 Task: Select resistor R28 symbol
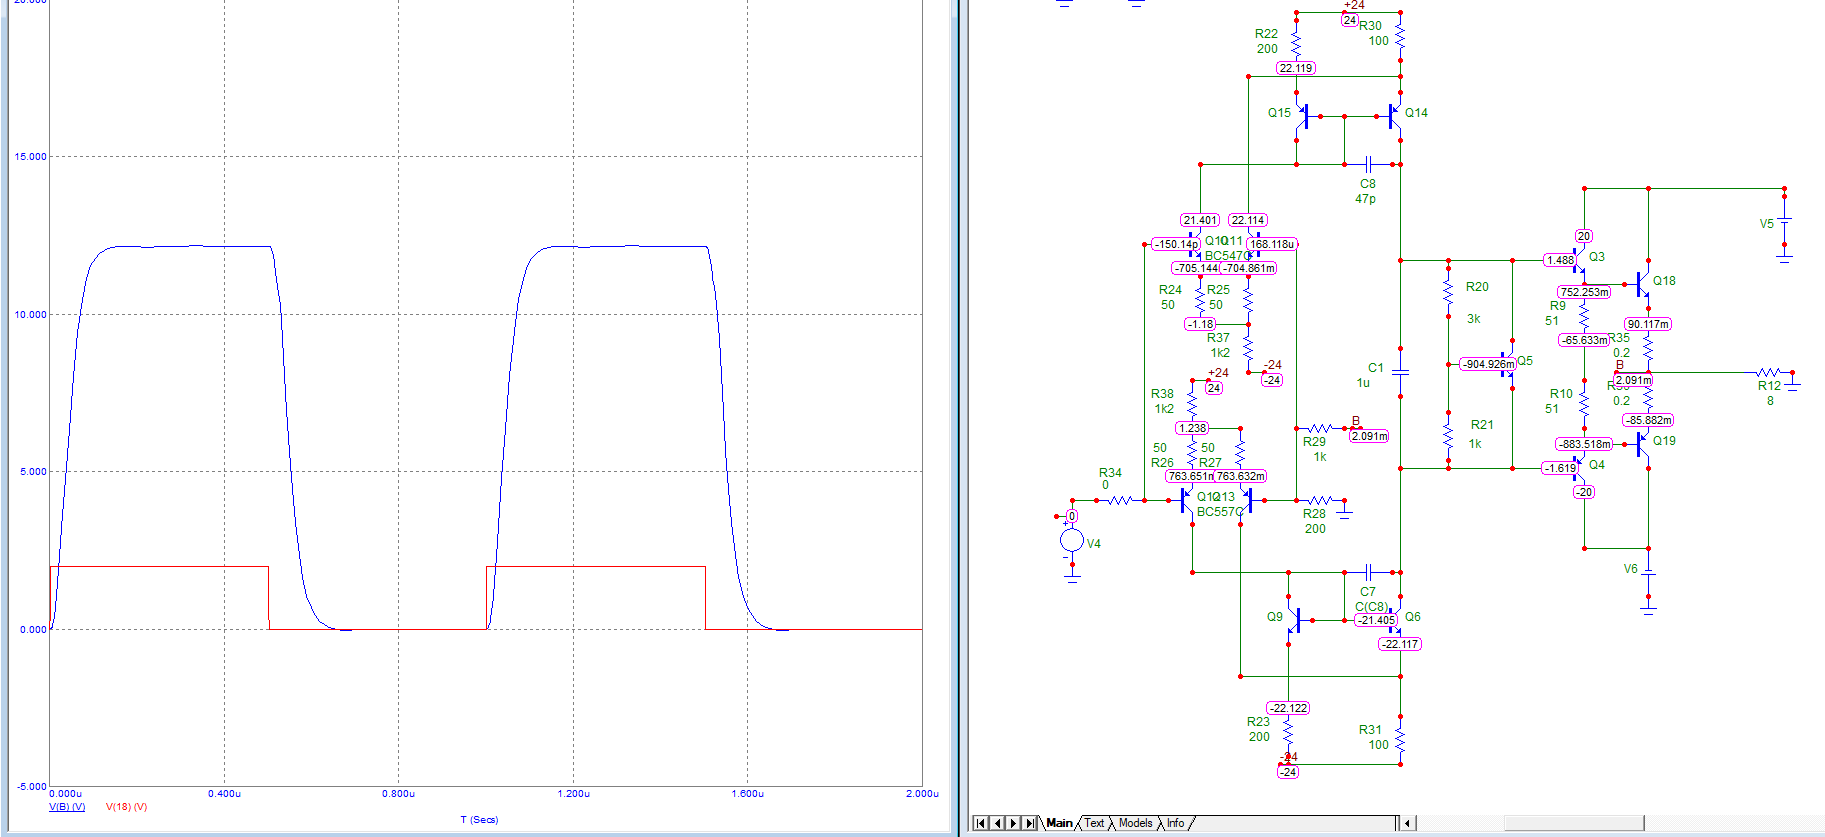(1320, 500)
